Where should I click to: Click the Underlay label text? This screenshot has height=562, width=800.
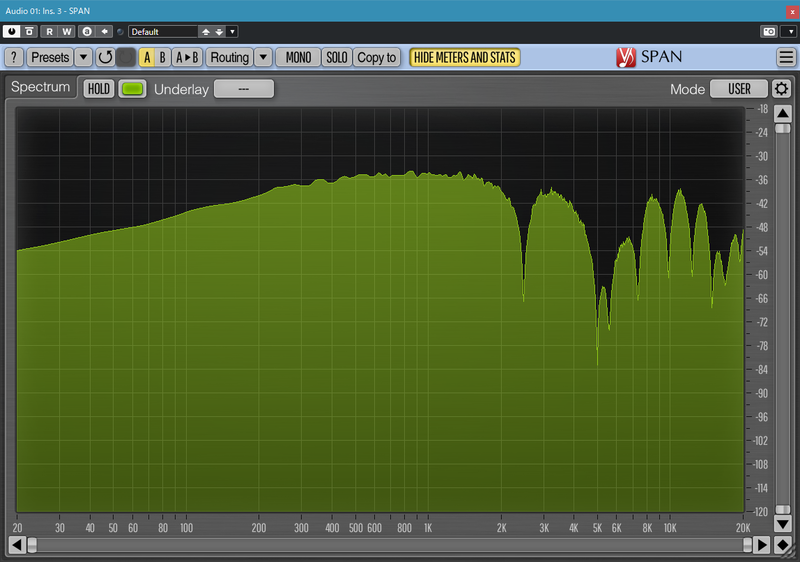pos(181,89)
